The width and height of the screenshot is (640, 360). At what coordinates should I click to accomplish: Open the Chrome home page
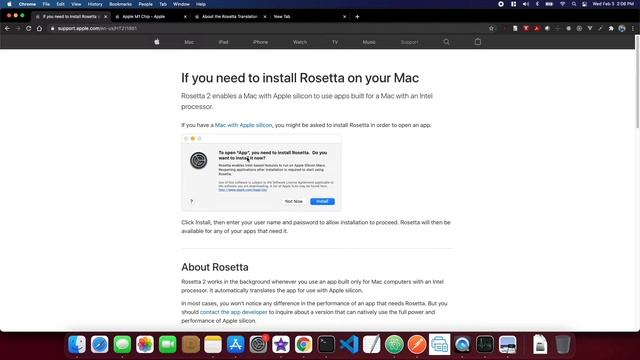[39, 29]
